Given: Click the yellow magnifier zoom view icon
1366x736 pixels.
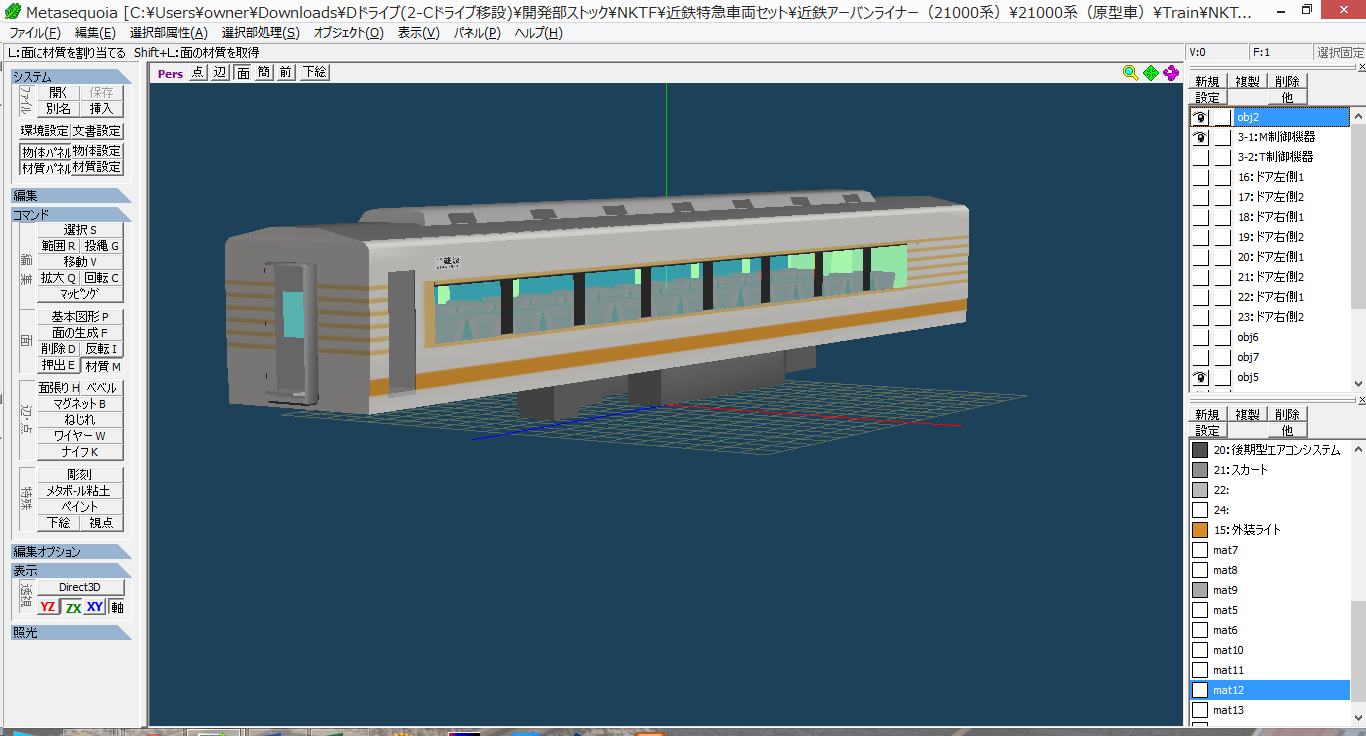Looking at the screenshot, I should coord(1130,72).
